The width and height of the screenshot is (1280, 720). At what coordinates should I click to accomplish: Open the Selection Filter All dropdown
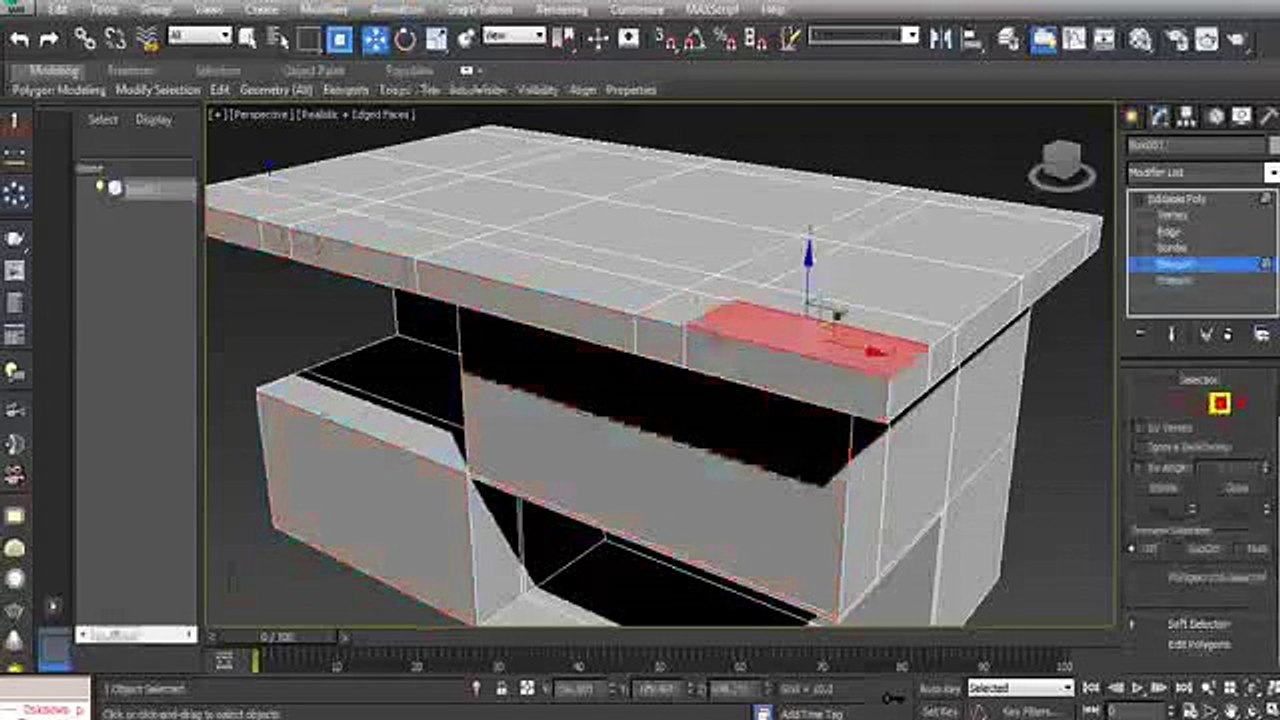(x=199, y=35)
